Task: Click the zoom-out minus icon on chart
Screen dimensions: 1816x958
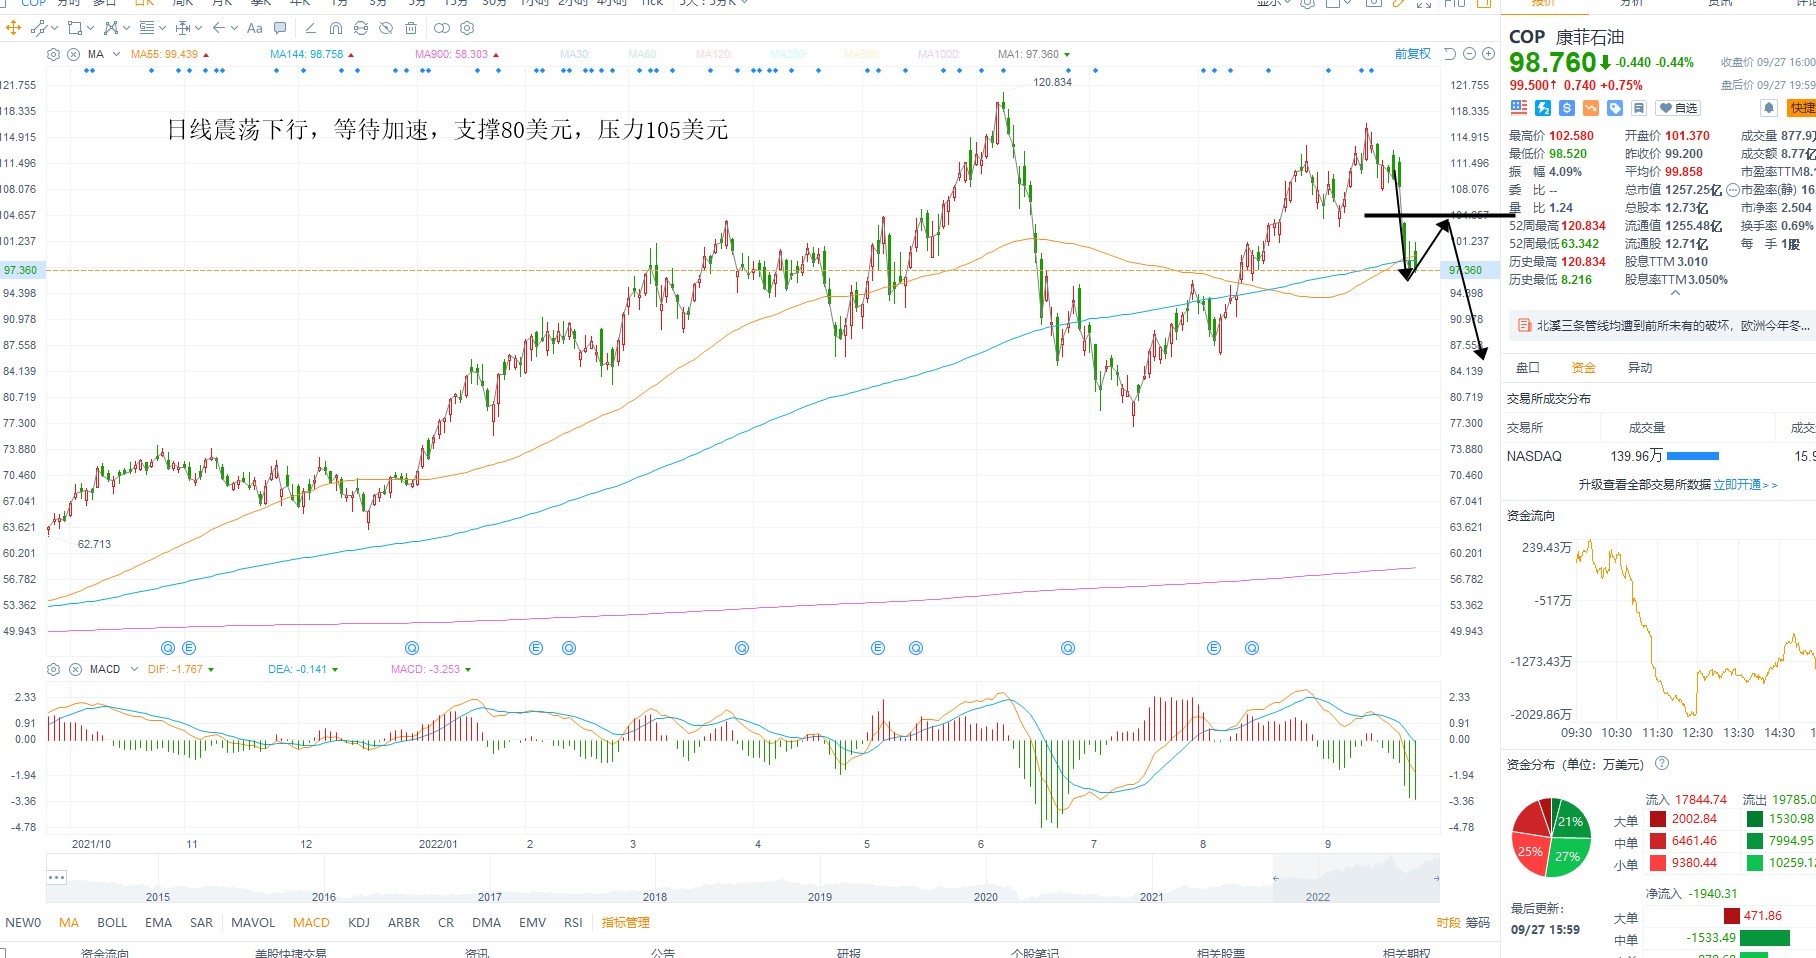Action: click(1470, 54)
